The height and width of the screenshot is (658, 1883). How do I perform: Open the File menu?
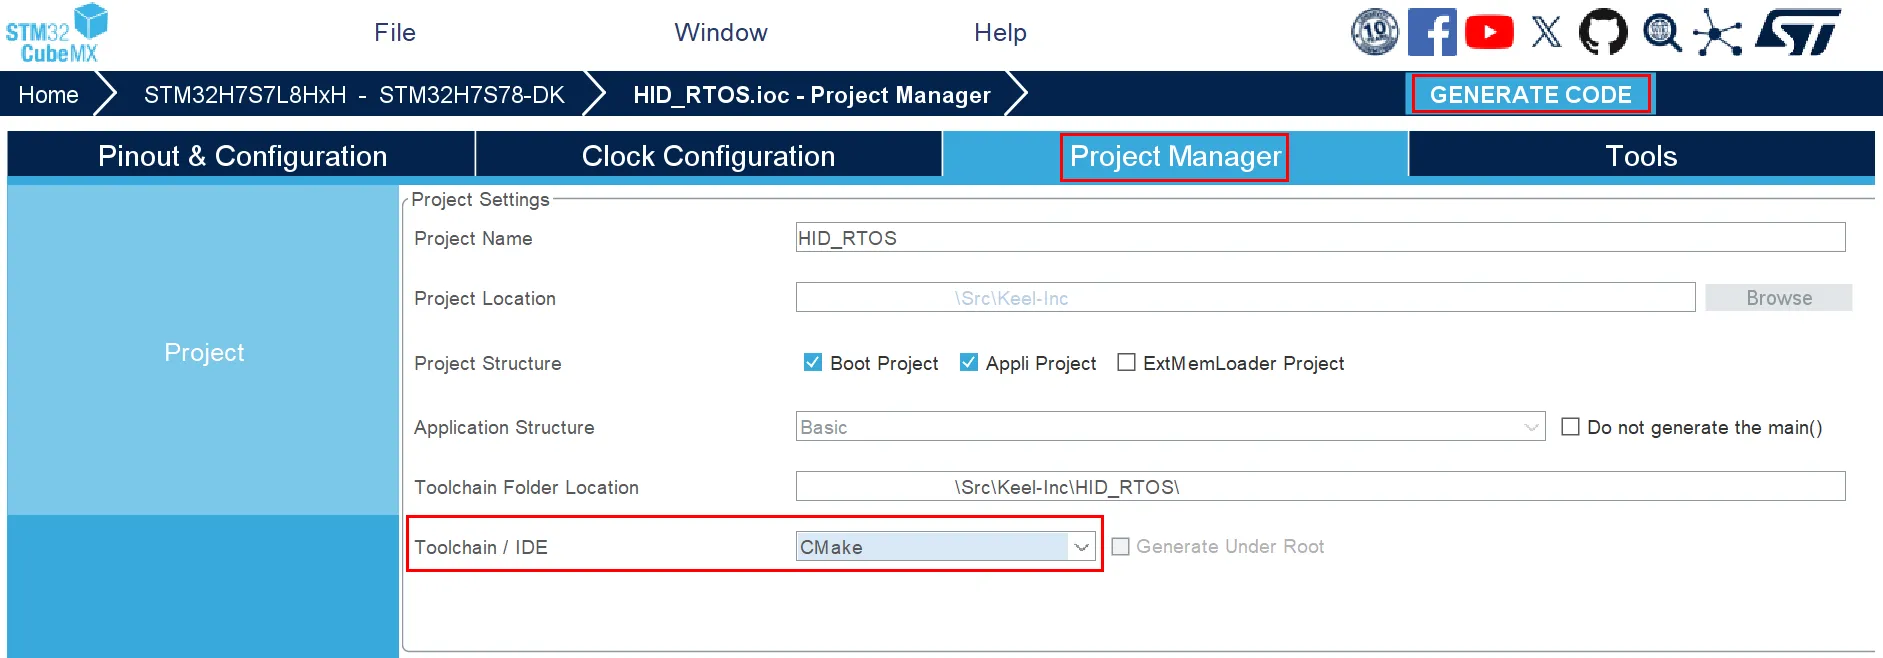[x=394, y=32]
